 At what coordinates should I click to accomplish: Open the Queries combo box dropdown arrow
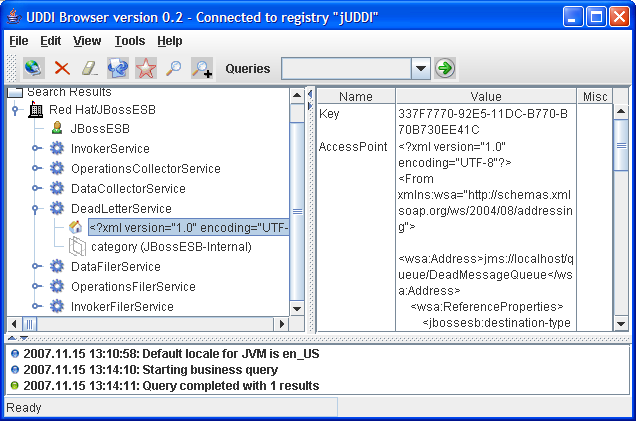click(421, 68)
